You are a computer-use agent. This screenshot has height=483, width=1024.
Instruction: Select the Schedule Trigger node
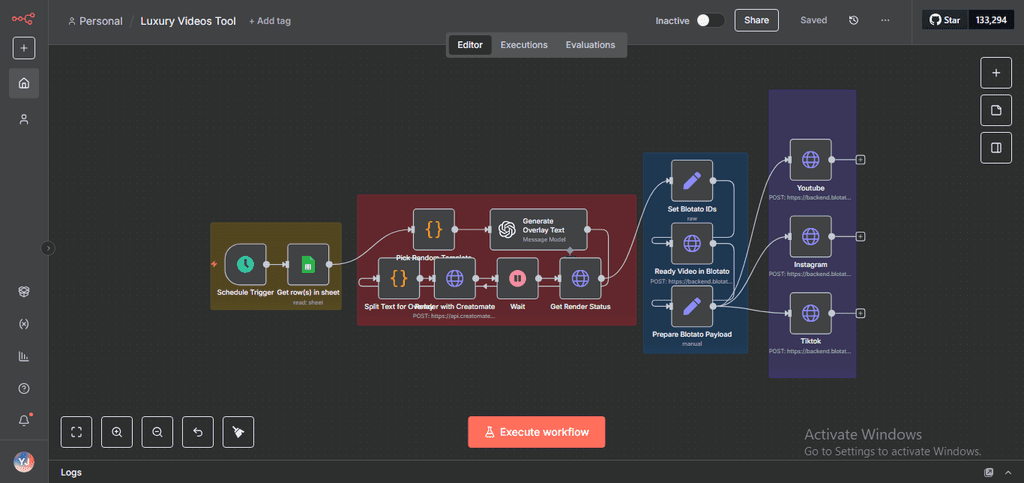click(246, 264)
